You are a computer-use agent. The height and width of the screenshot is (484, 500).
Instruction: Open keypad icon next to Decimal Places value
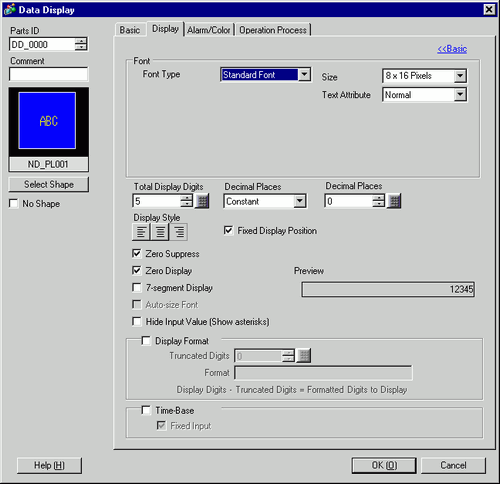click(394, 201)
